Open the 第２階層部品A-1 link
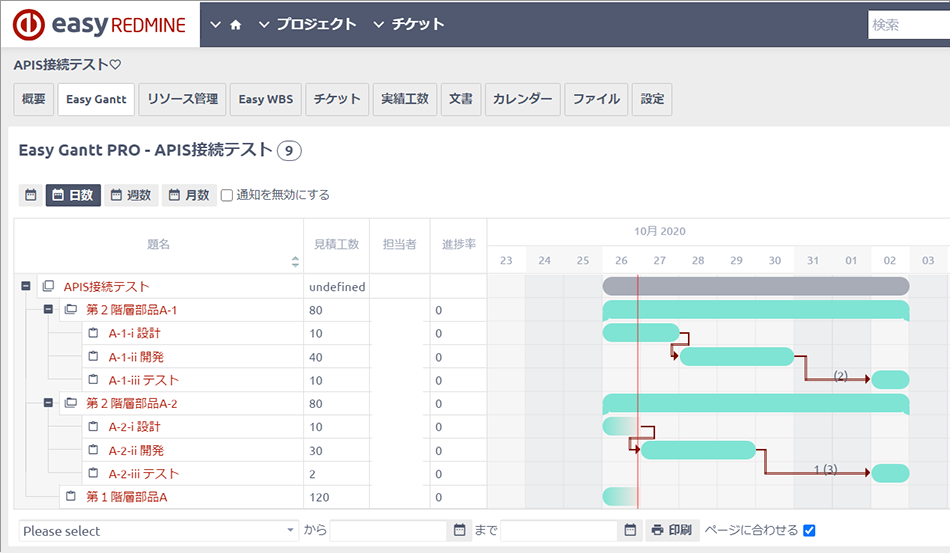 click(x=131, y=310)
